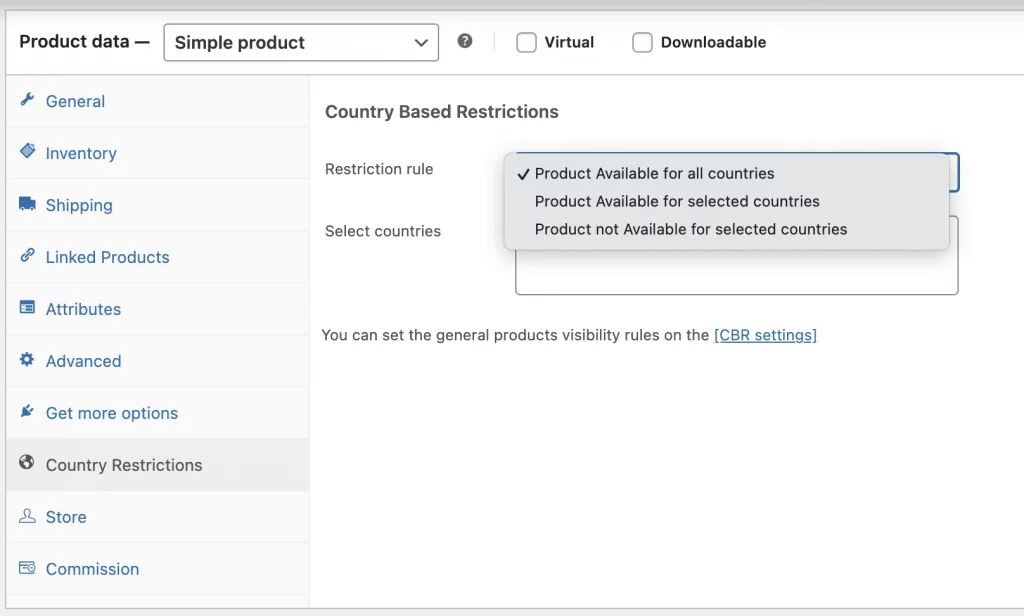
Task: Click the Get more options plug icon
Action: click(27, 412)
